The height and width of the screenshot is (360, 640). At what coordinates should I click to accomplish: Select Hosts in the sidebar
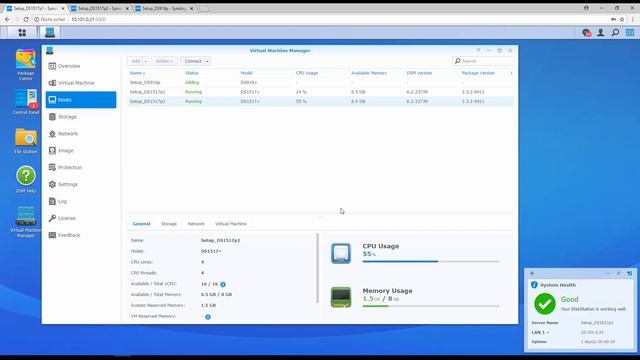tap(81, 100)
